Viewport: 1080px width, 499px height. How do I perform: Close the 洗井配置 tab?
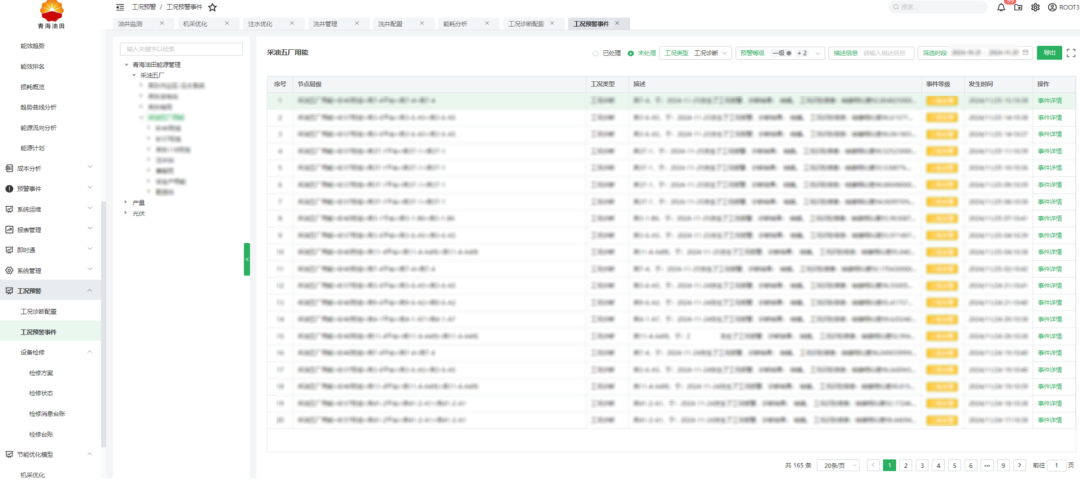click(422, 23)
